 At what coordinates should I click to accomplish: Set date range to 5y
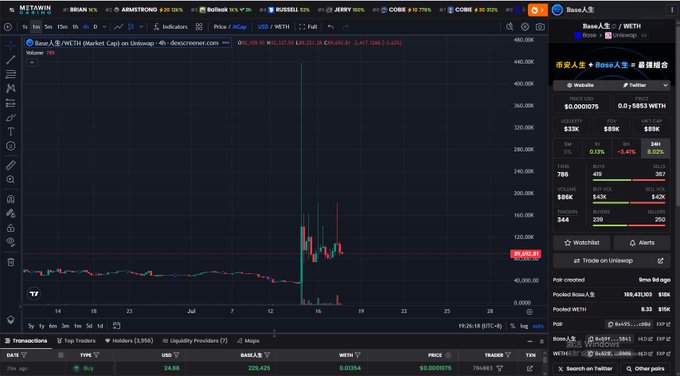pyautogui.click(x=31, y=326)
